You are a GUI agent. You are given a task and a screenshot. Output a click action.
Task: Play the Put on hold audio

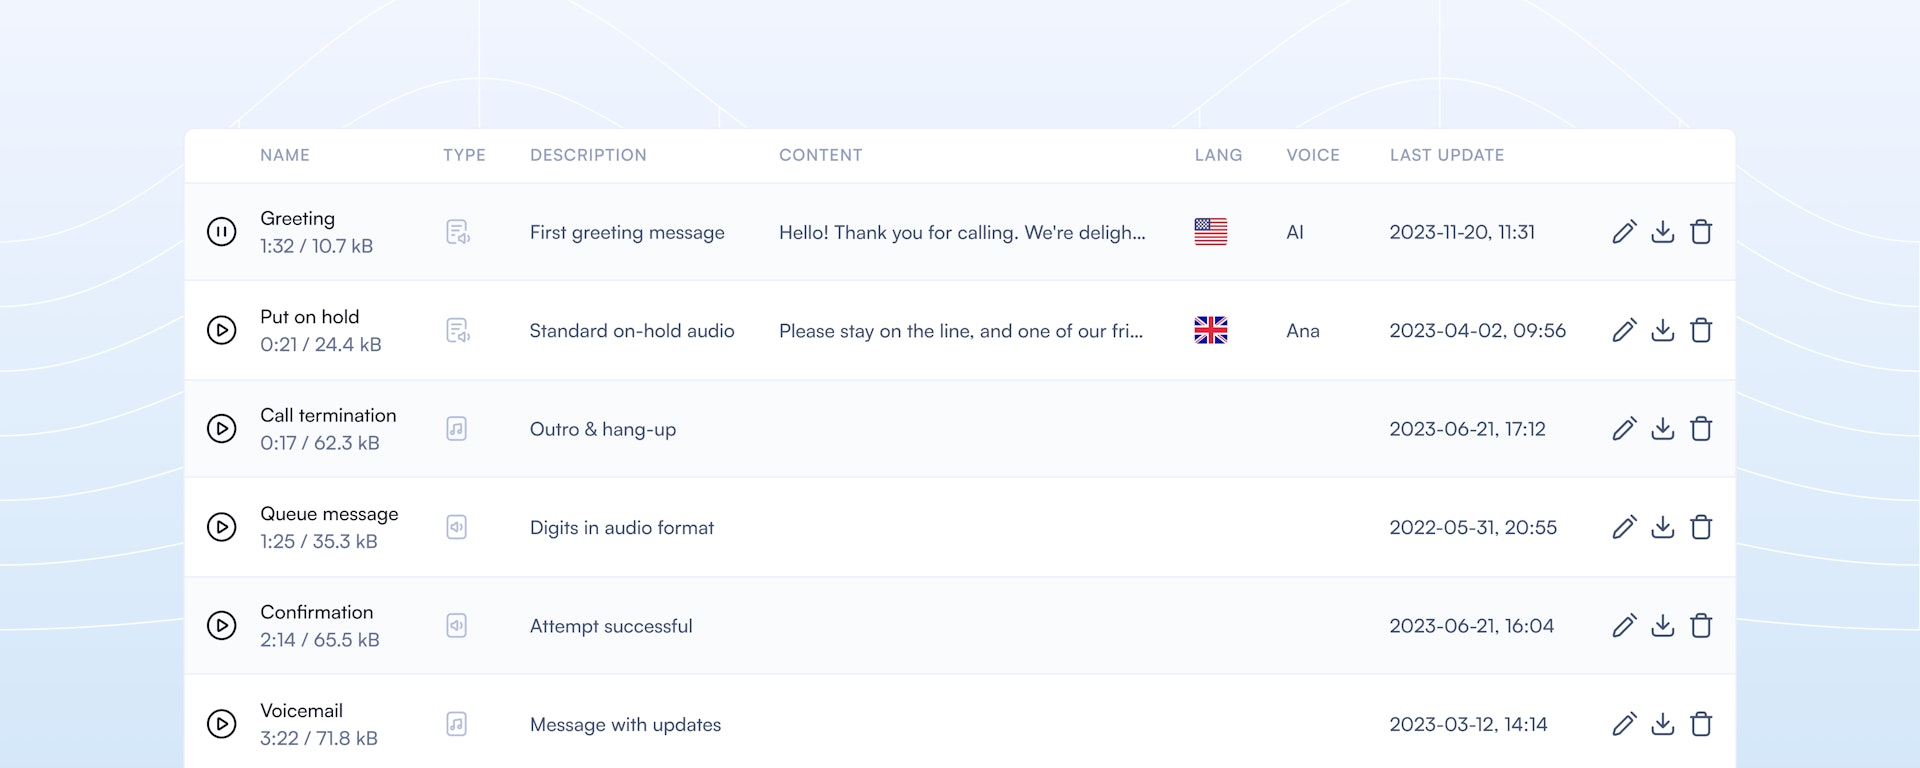(x=221, y=330)
